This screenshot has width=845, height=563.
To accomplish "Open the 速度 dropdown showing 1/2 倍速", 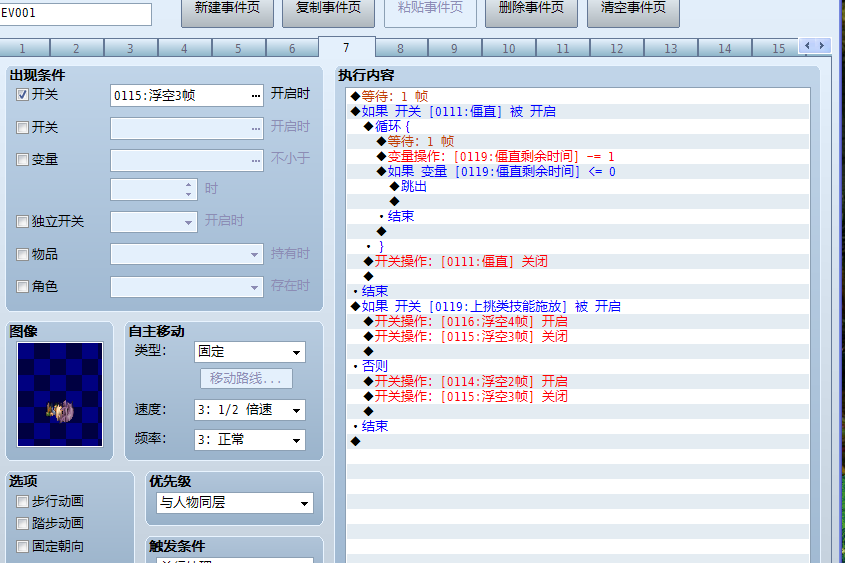I will [250, 410].
